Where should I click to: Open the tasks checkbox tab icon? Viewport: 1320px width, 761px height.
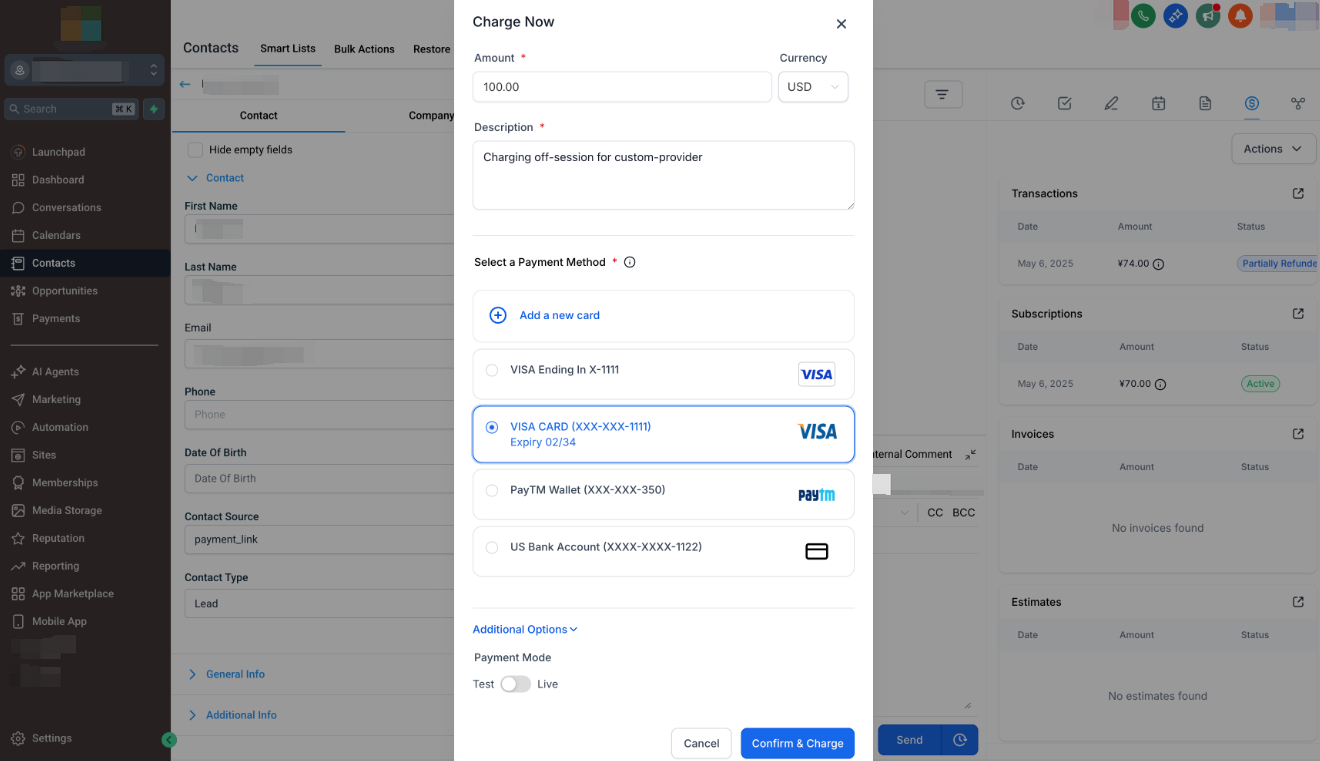(1065, 103)
